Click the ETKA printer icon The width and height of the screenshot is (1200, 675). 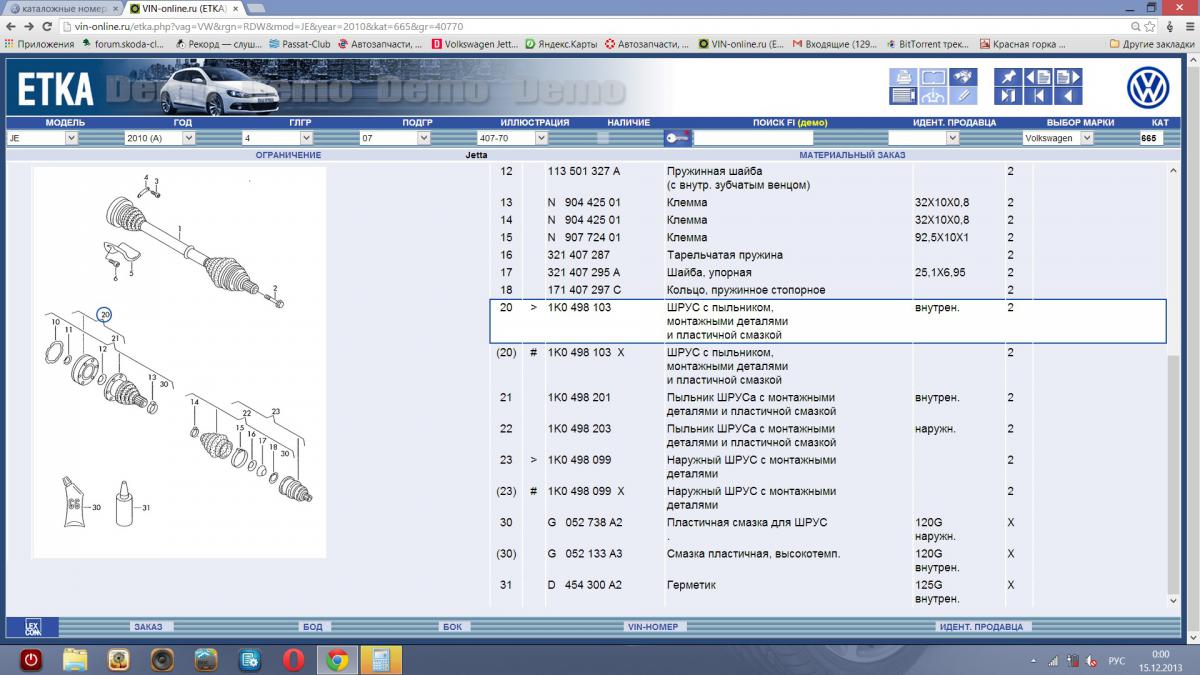point(903,77)
